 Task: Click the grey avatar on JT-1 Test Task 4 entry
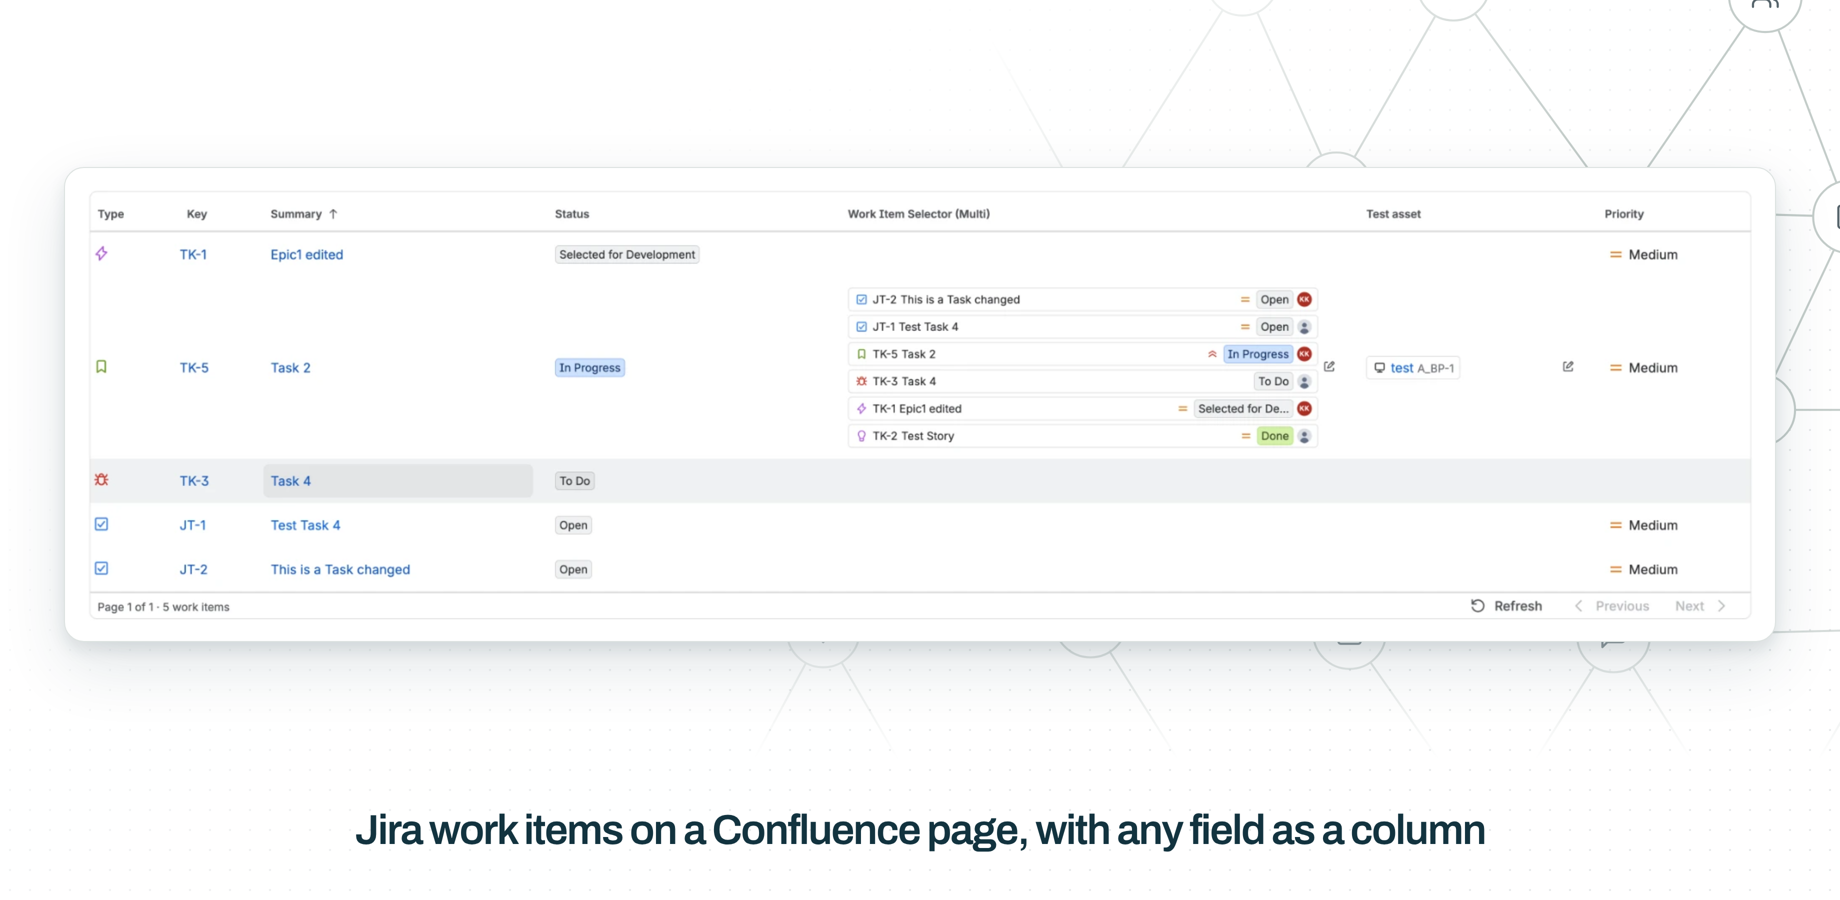pyautogui.click(x=1305, y=327)
